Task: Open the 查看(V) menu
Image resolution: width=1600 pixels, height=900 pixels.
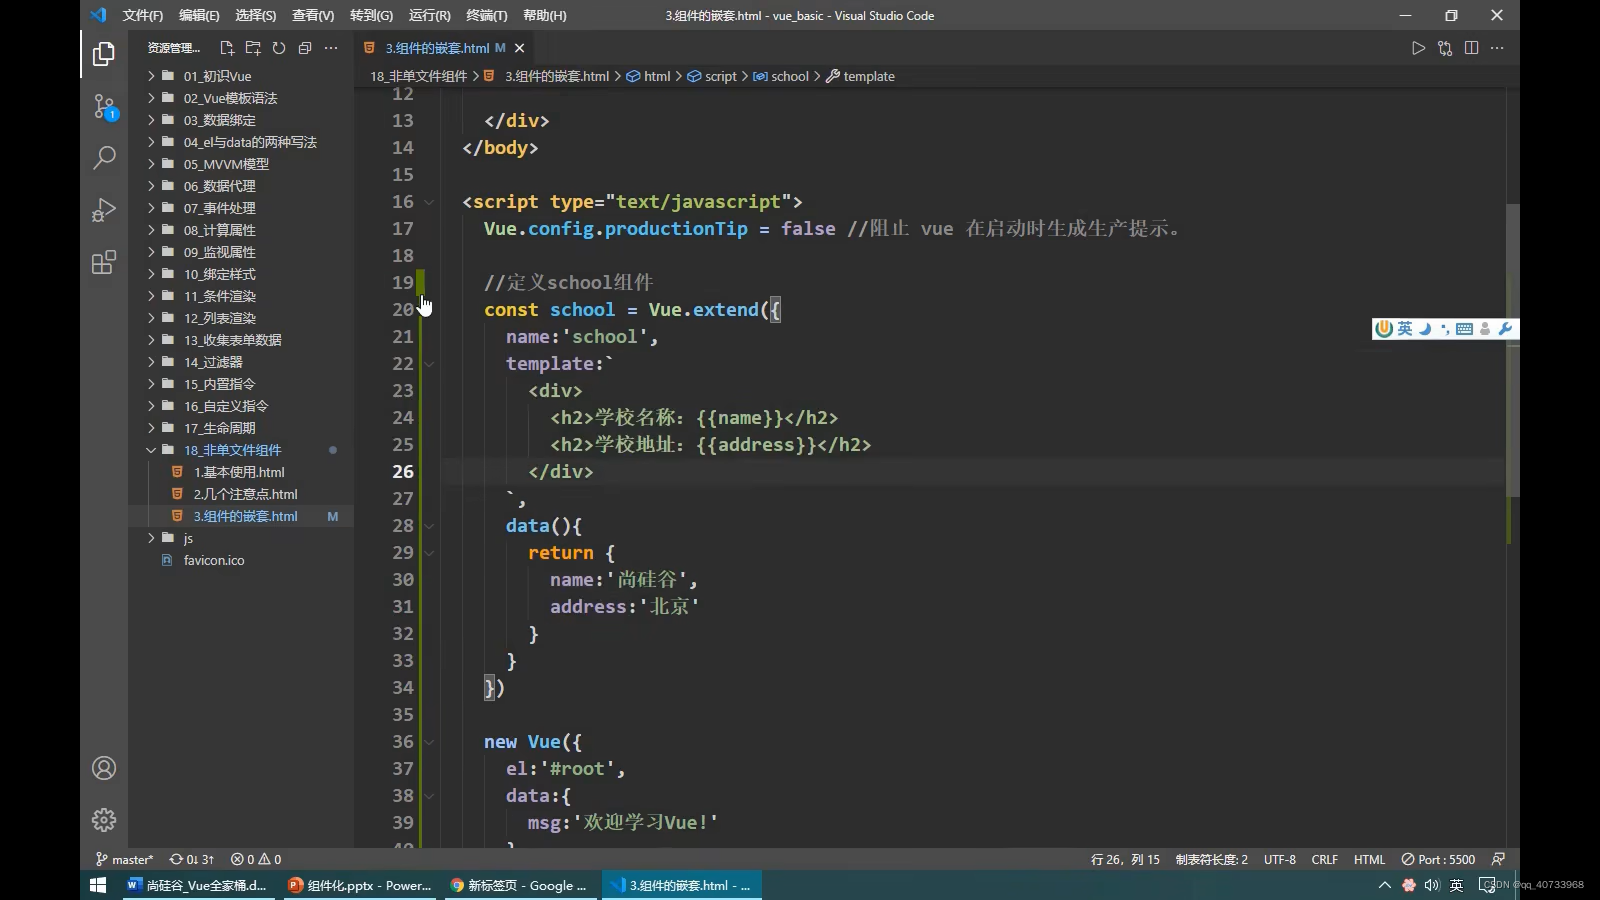Action: coord(313,15)
